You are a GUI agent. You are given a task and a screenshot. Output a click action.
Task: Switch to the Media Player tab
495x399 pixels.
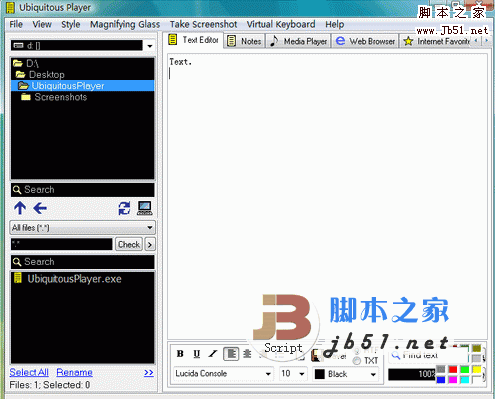pyautogui.click(x=298, y=41)
